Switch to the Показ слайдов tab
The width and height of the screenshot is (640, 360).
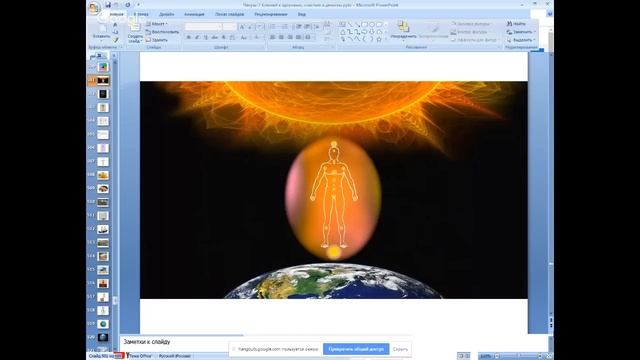coord(229,14)
